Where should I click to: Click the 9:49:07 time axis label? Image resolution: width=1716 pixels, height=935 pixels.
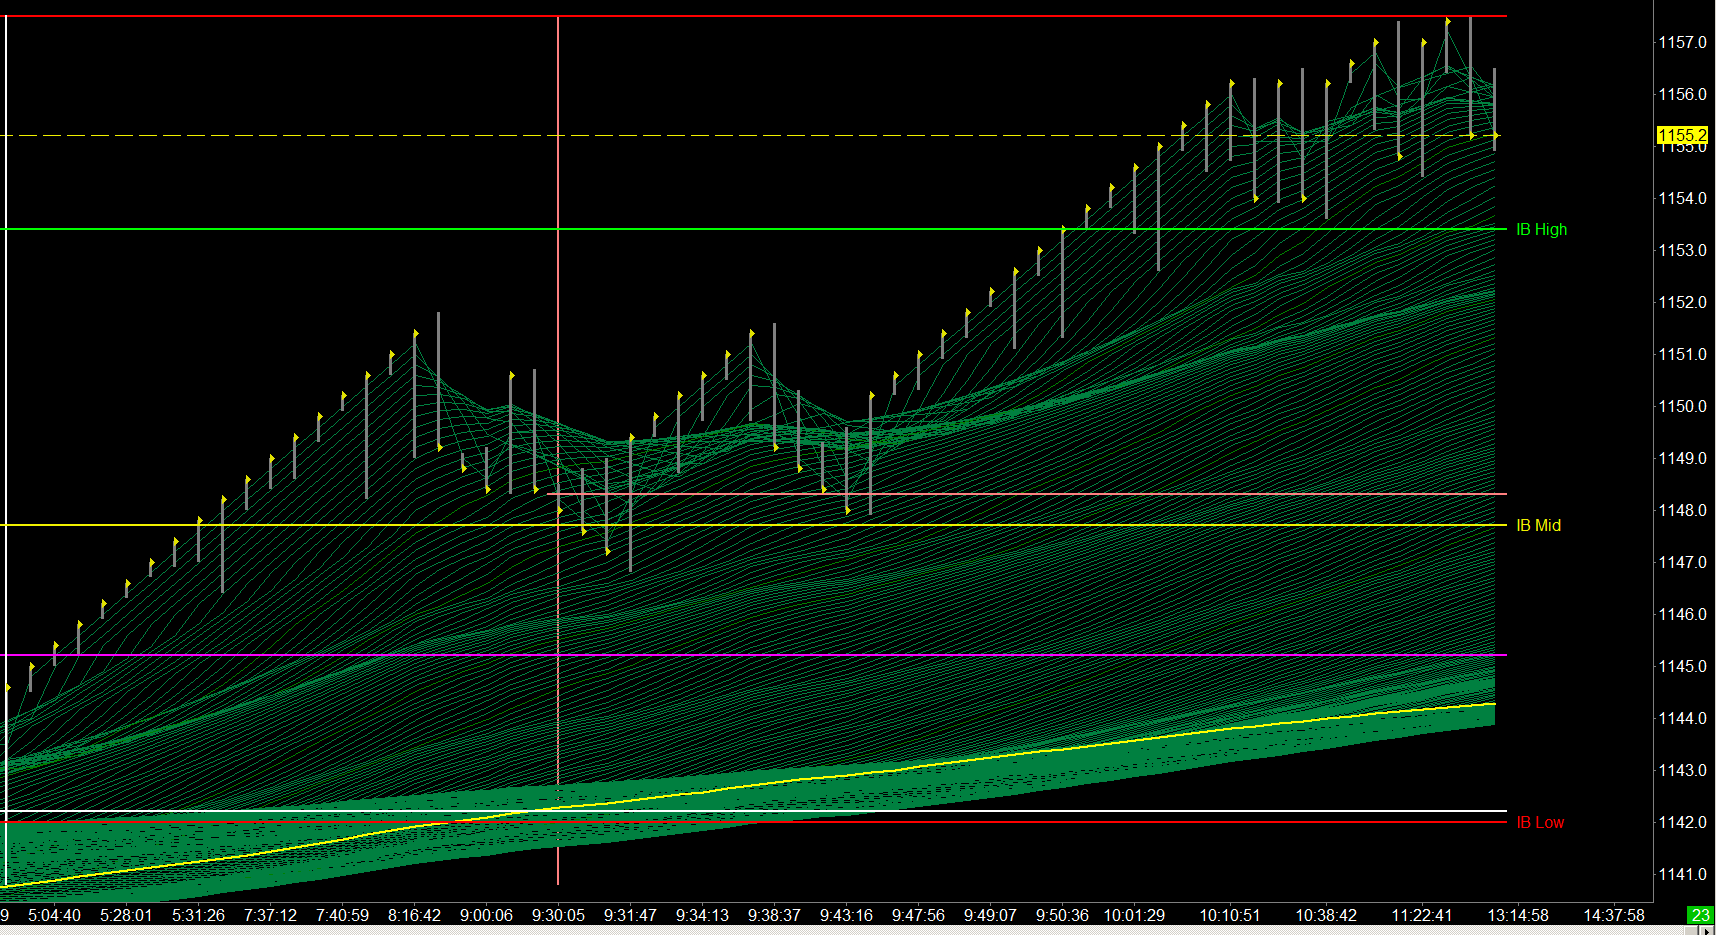(990, 916)
